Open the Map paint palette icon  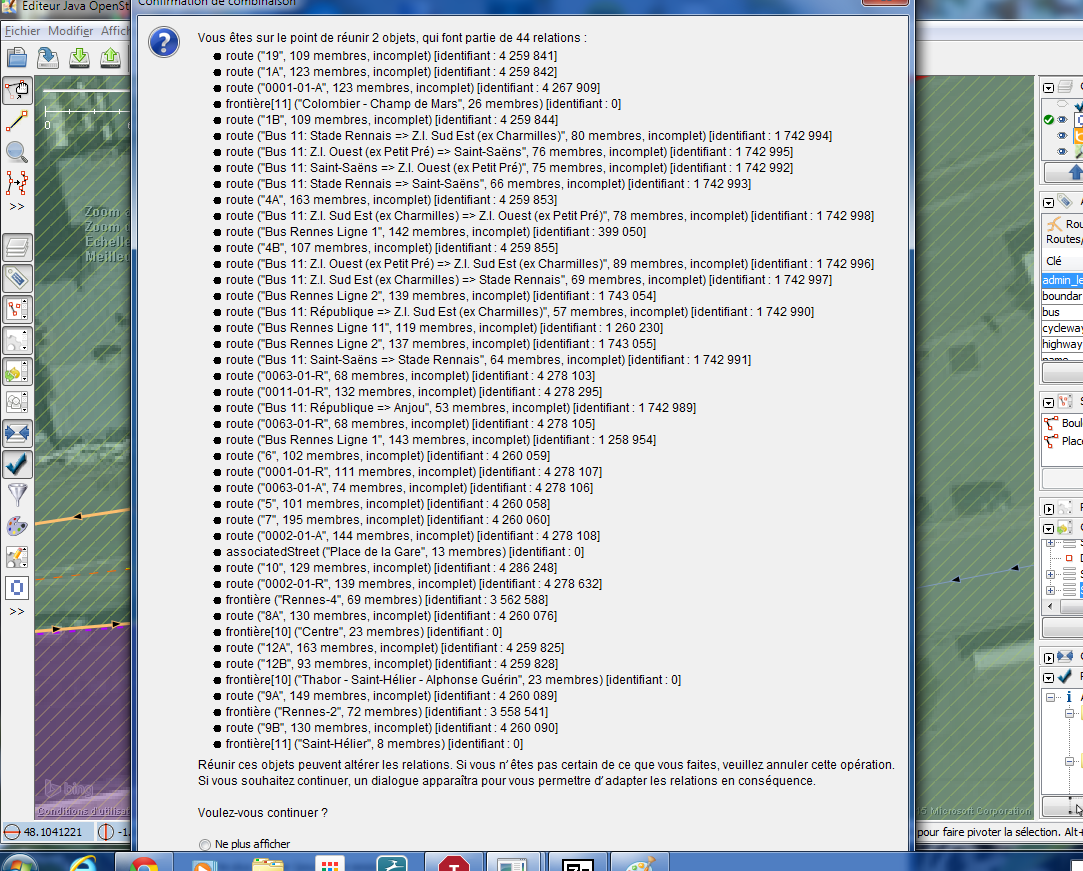pos(17,526)
